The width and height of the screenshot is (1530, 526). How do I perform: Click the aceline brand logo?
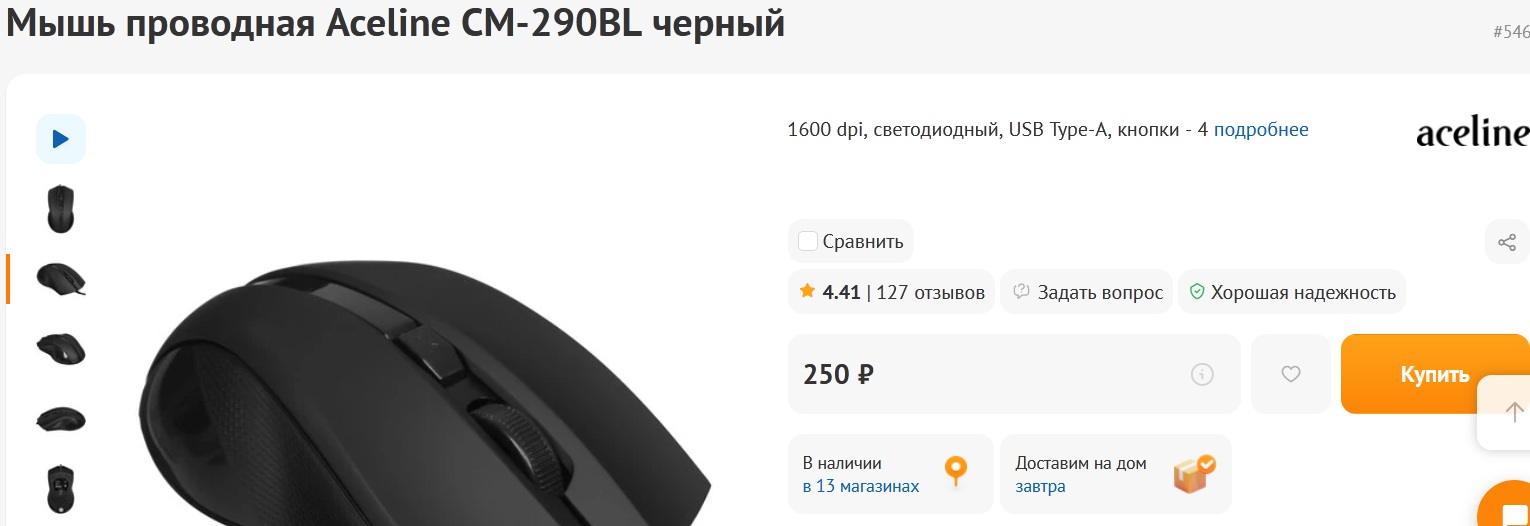pos(1473,133)
